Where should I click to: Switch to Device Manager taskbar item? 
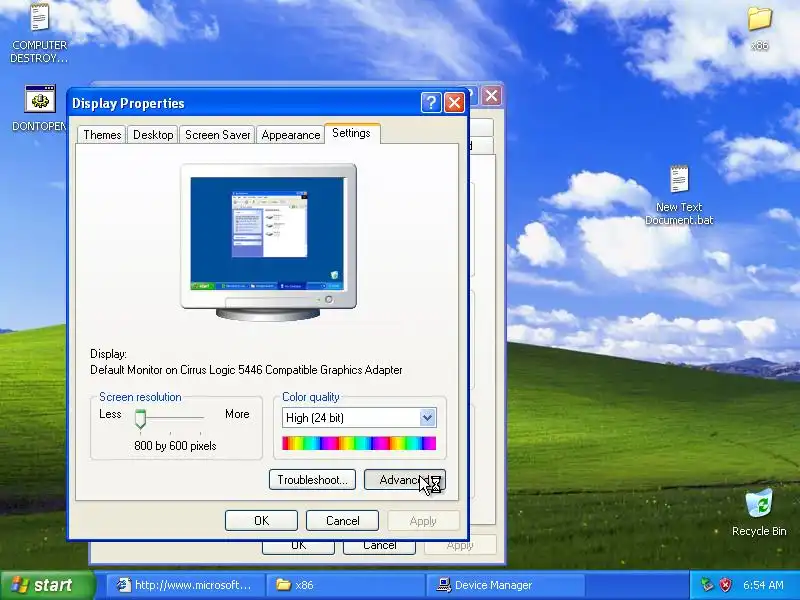click(x=505, y=585)
